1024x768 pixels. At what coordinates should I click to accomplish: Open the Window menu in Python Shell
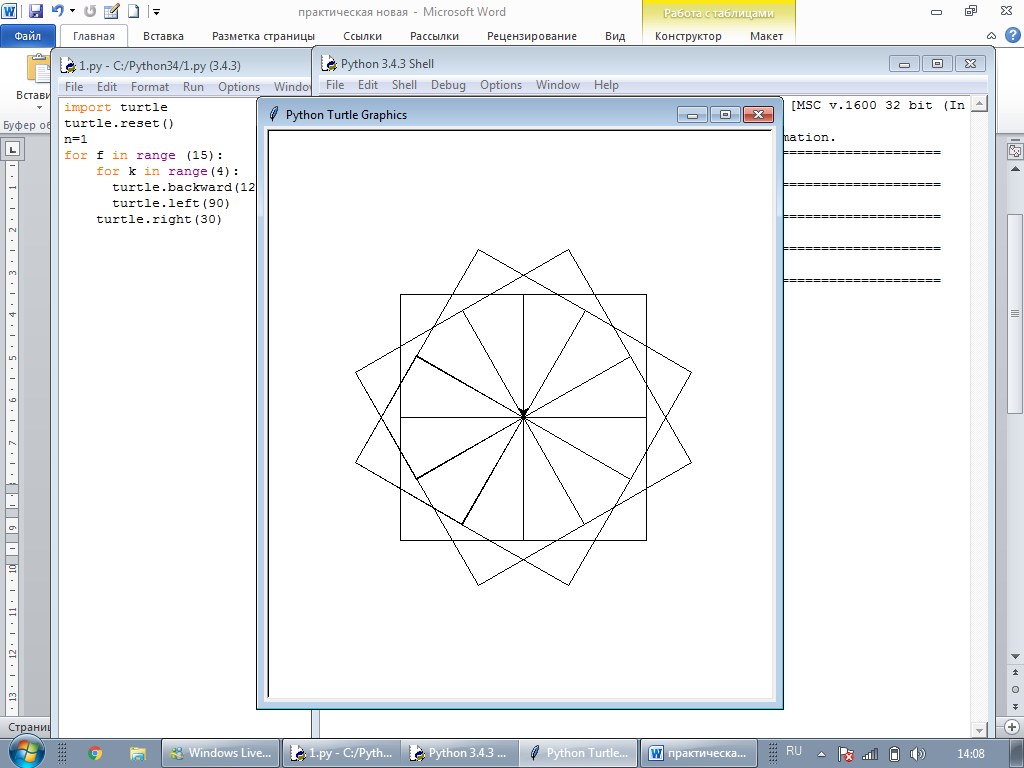[x=558, y=85]
